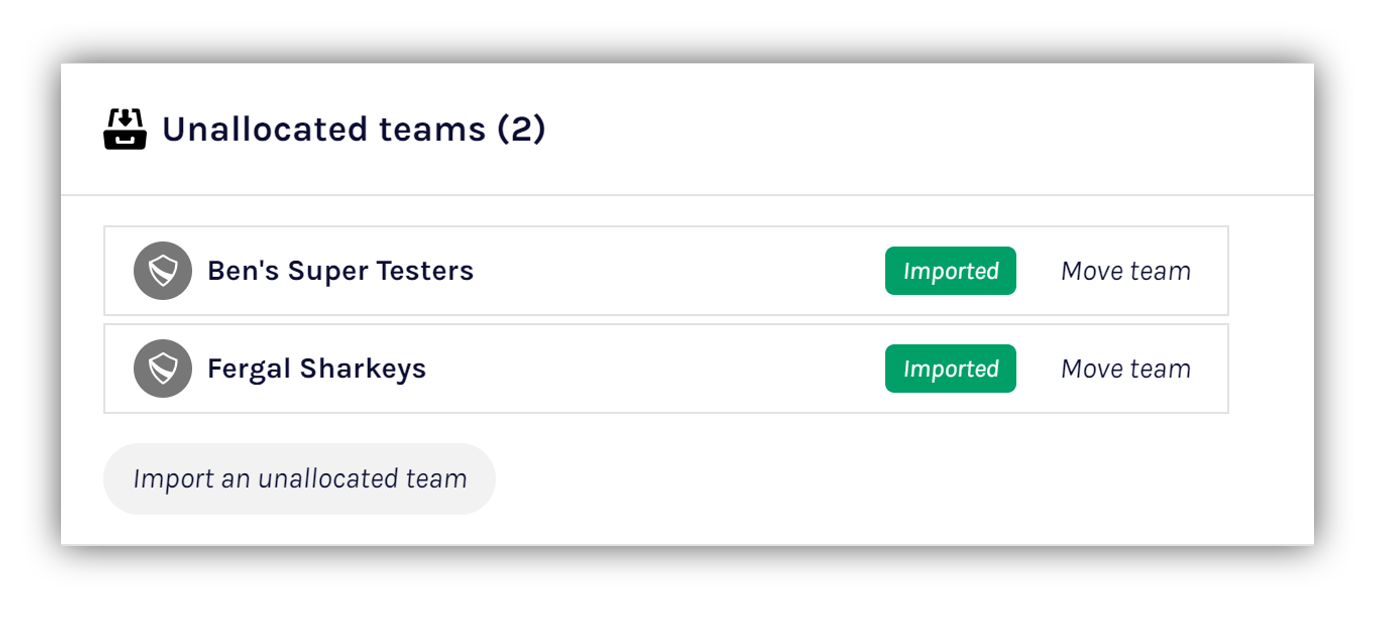Screen dimensions: 1386x629
Task: Click the shield avatar for Fergal Sharkeys
Action: point(162,369)
